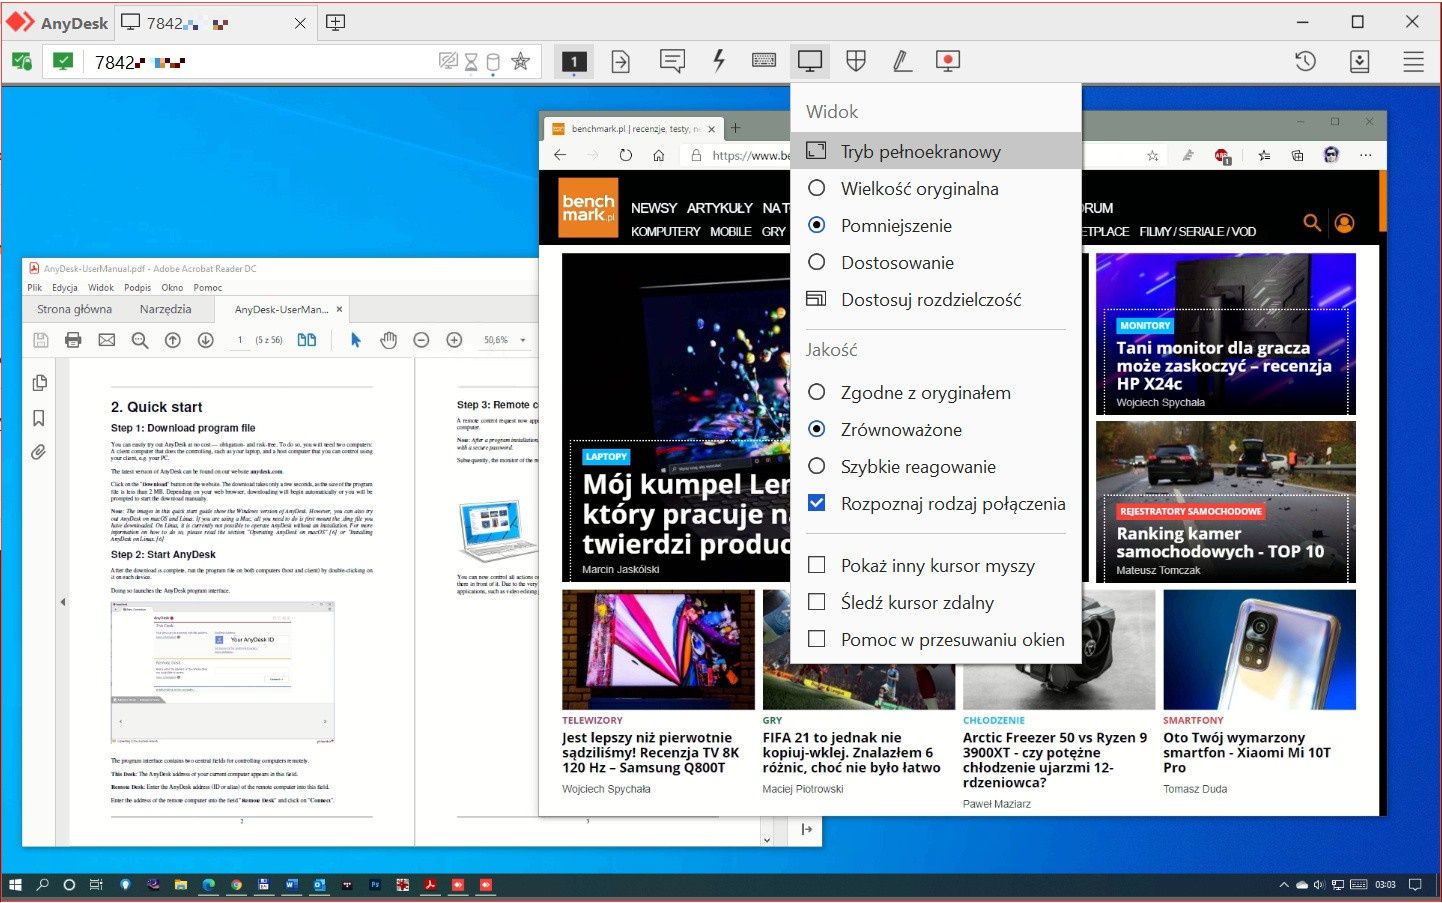The width and height of the screenshot is (1442, 903).
Task: Switch to Strona główna tab in Acrobat
Action: [x=74, y=309]
